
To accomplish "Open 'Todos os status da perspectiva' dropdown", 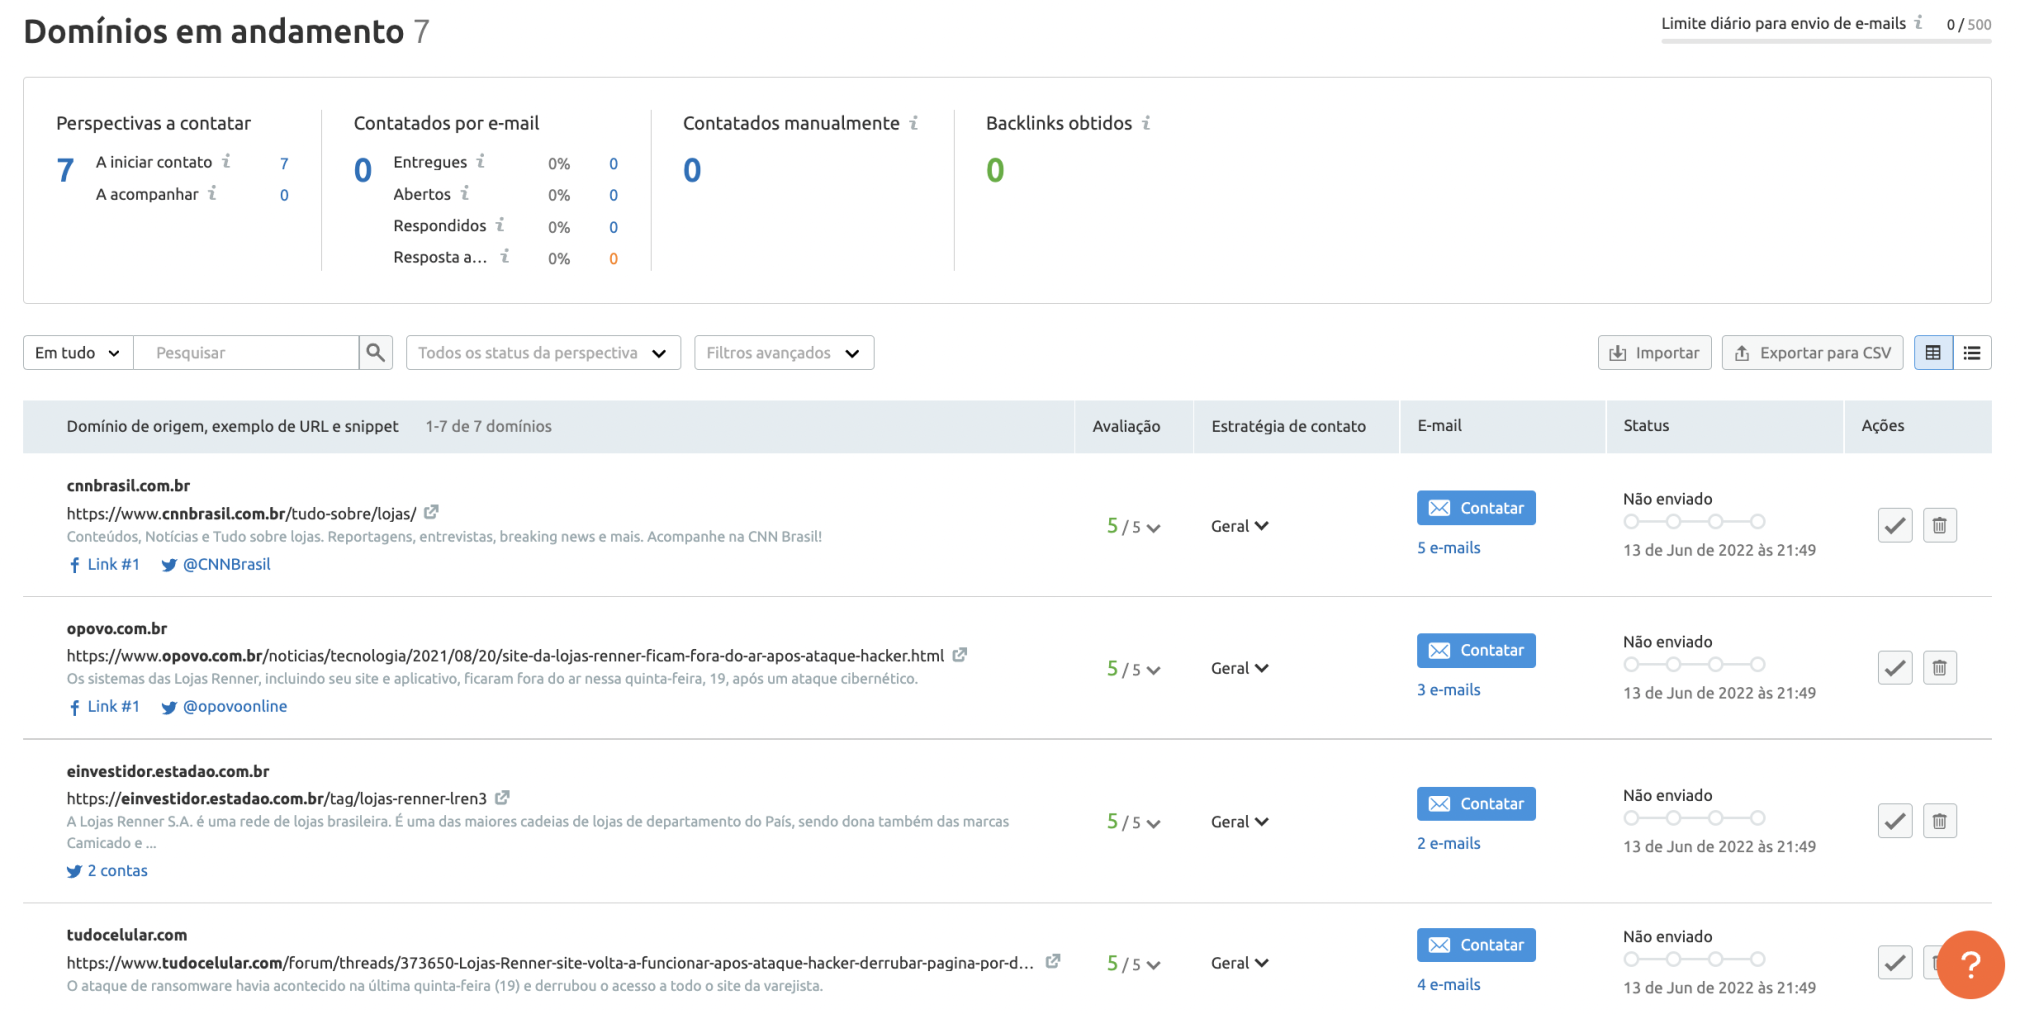I will [543, 352].
